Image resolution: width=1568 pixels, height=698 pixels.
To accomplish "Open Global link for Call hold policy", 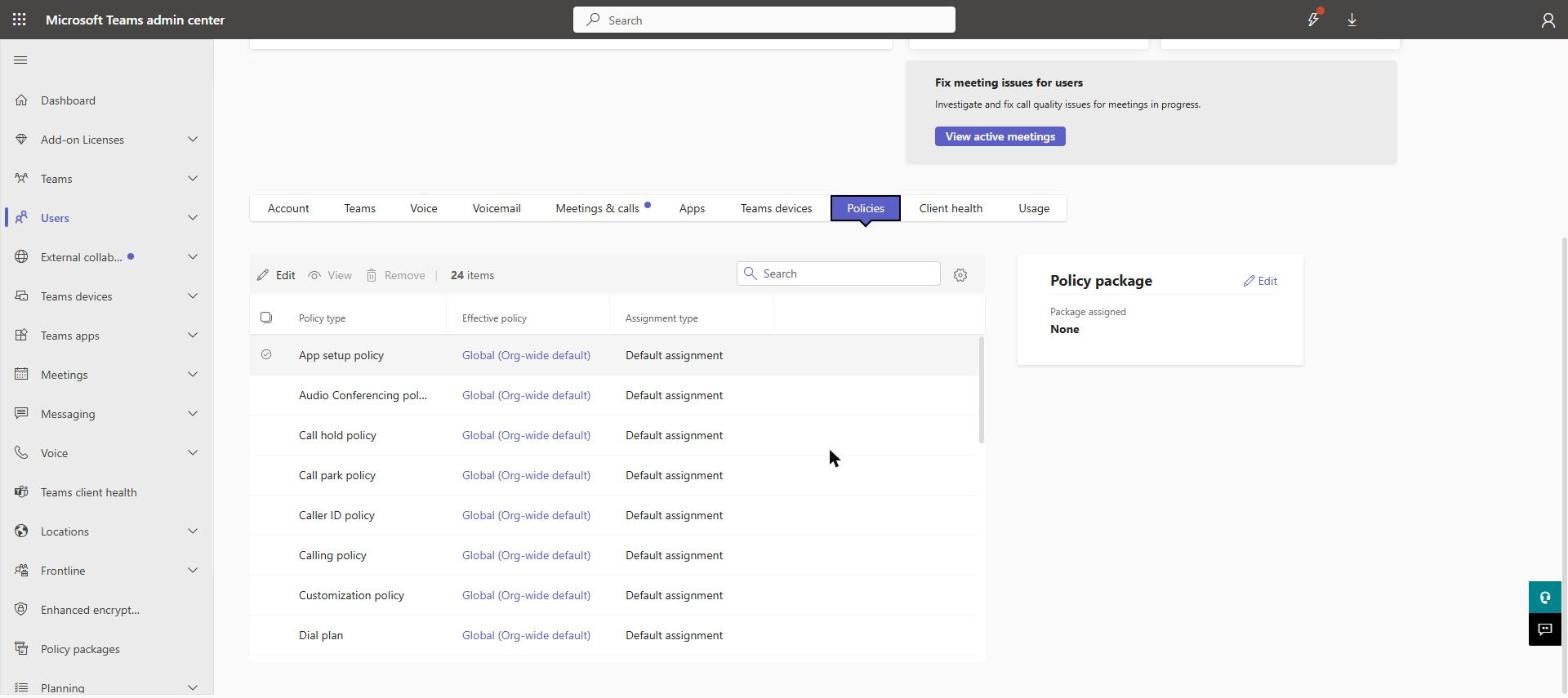I will coord(526,435).
